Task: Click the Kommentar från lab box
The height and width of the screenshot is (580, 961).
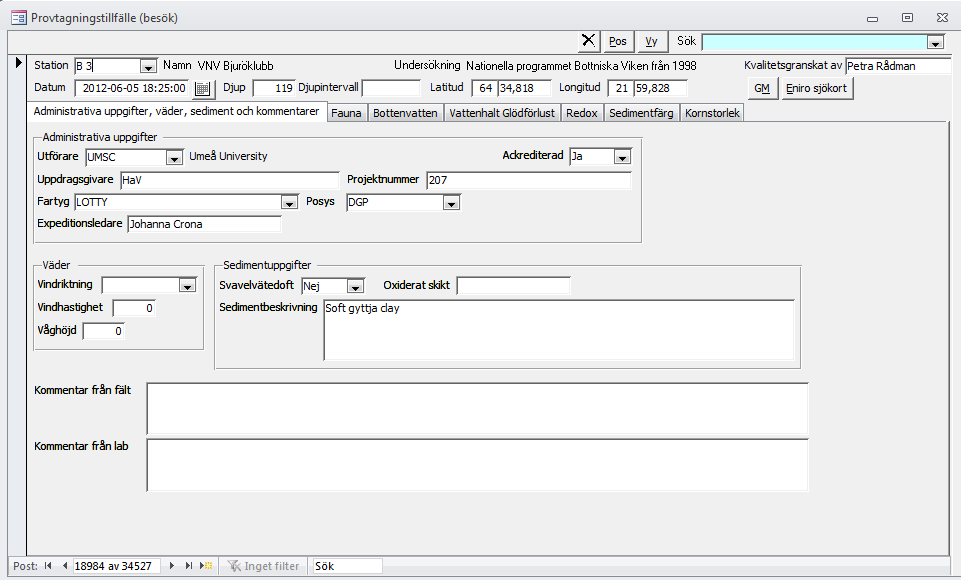Action: click(x=478, y=465)
